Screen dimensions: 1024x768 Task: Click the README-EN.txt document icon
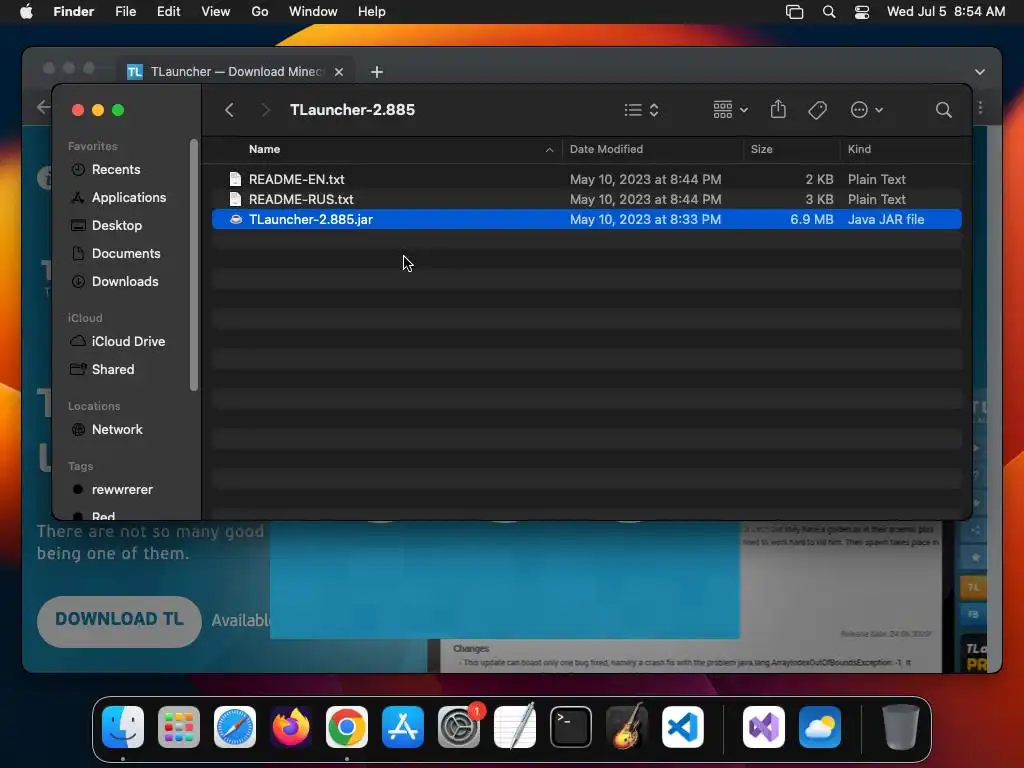[235, 179]
